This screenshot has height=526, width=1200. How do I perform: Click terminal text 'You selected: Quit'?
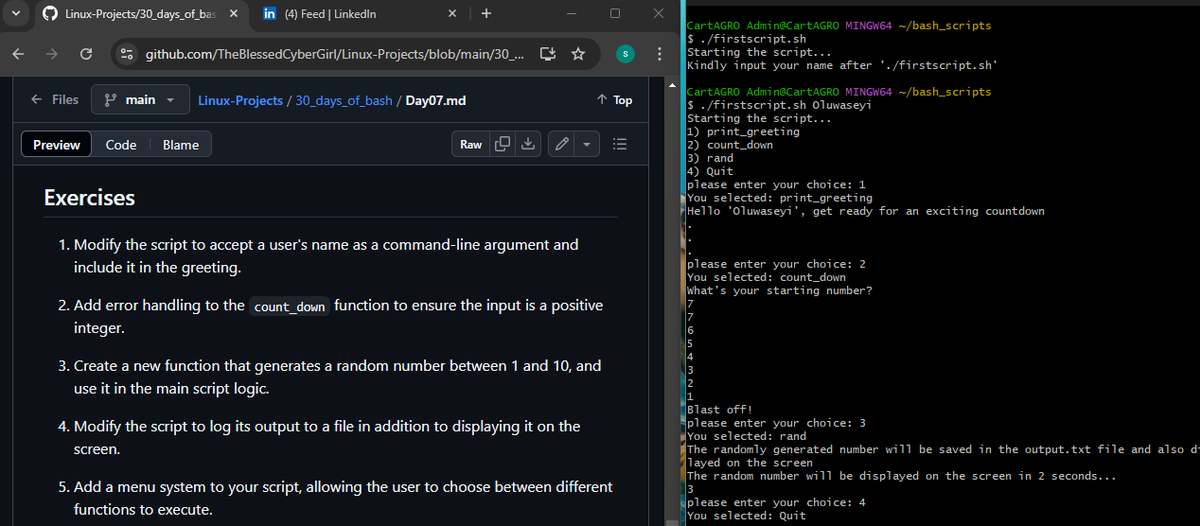coord(746,515)
